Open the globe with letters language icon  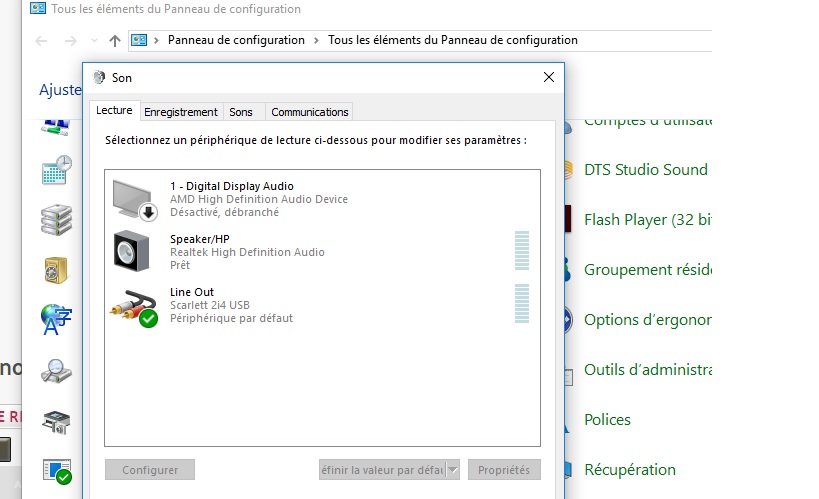(56, 319)
